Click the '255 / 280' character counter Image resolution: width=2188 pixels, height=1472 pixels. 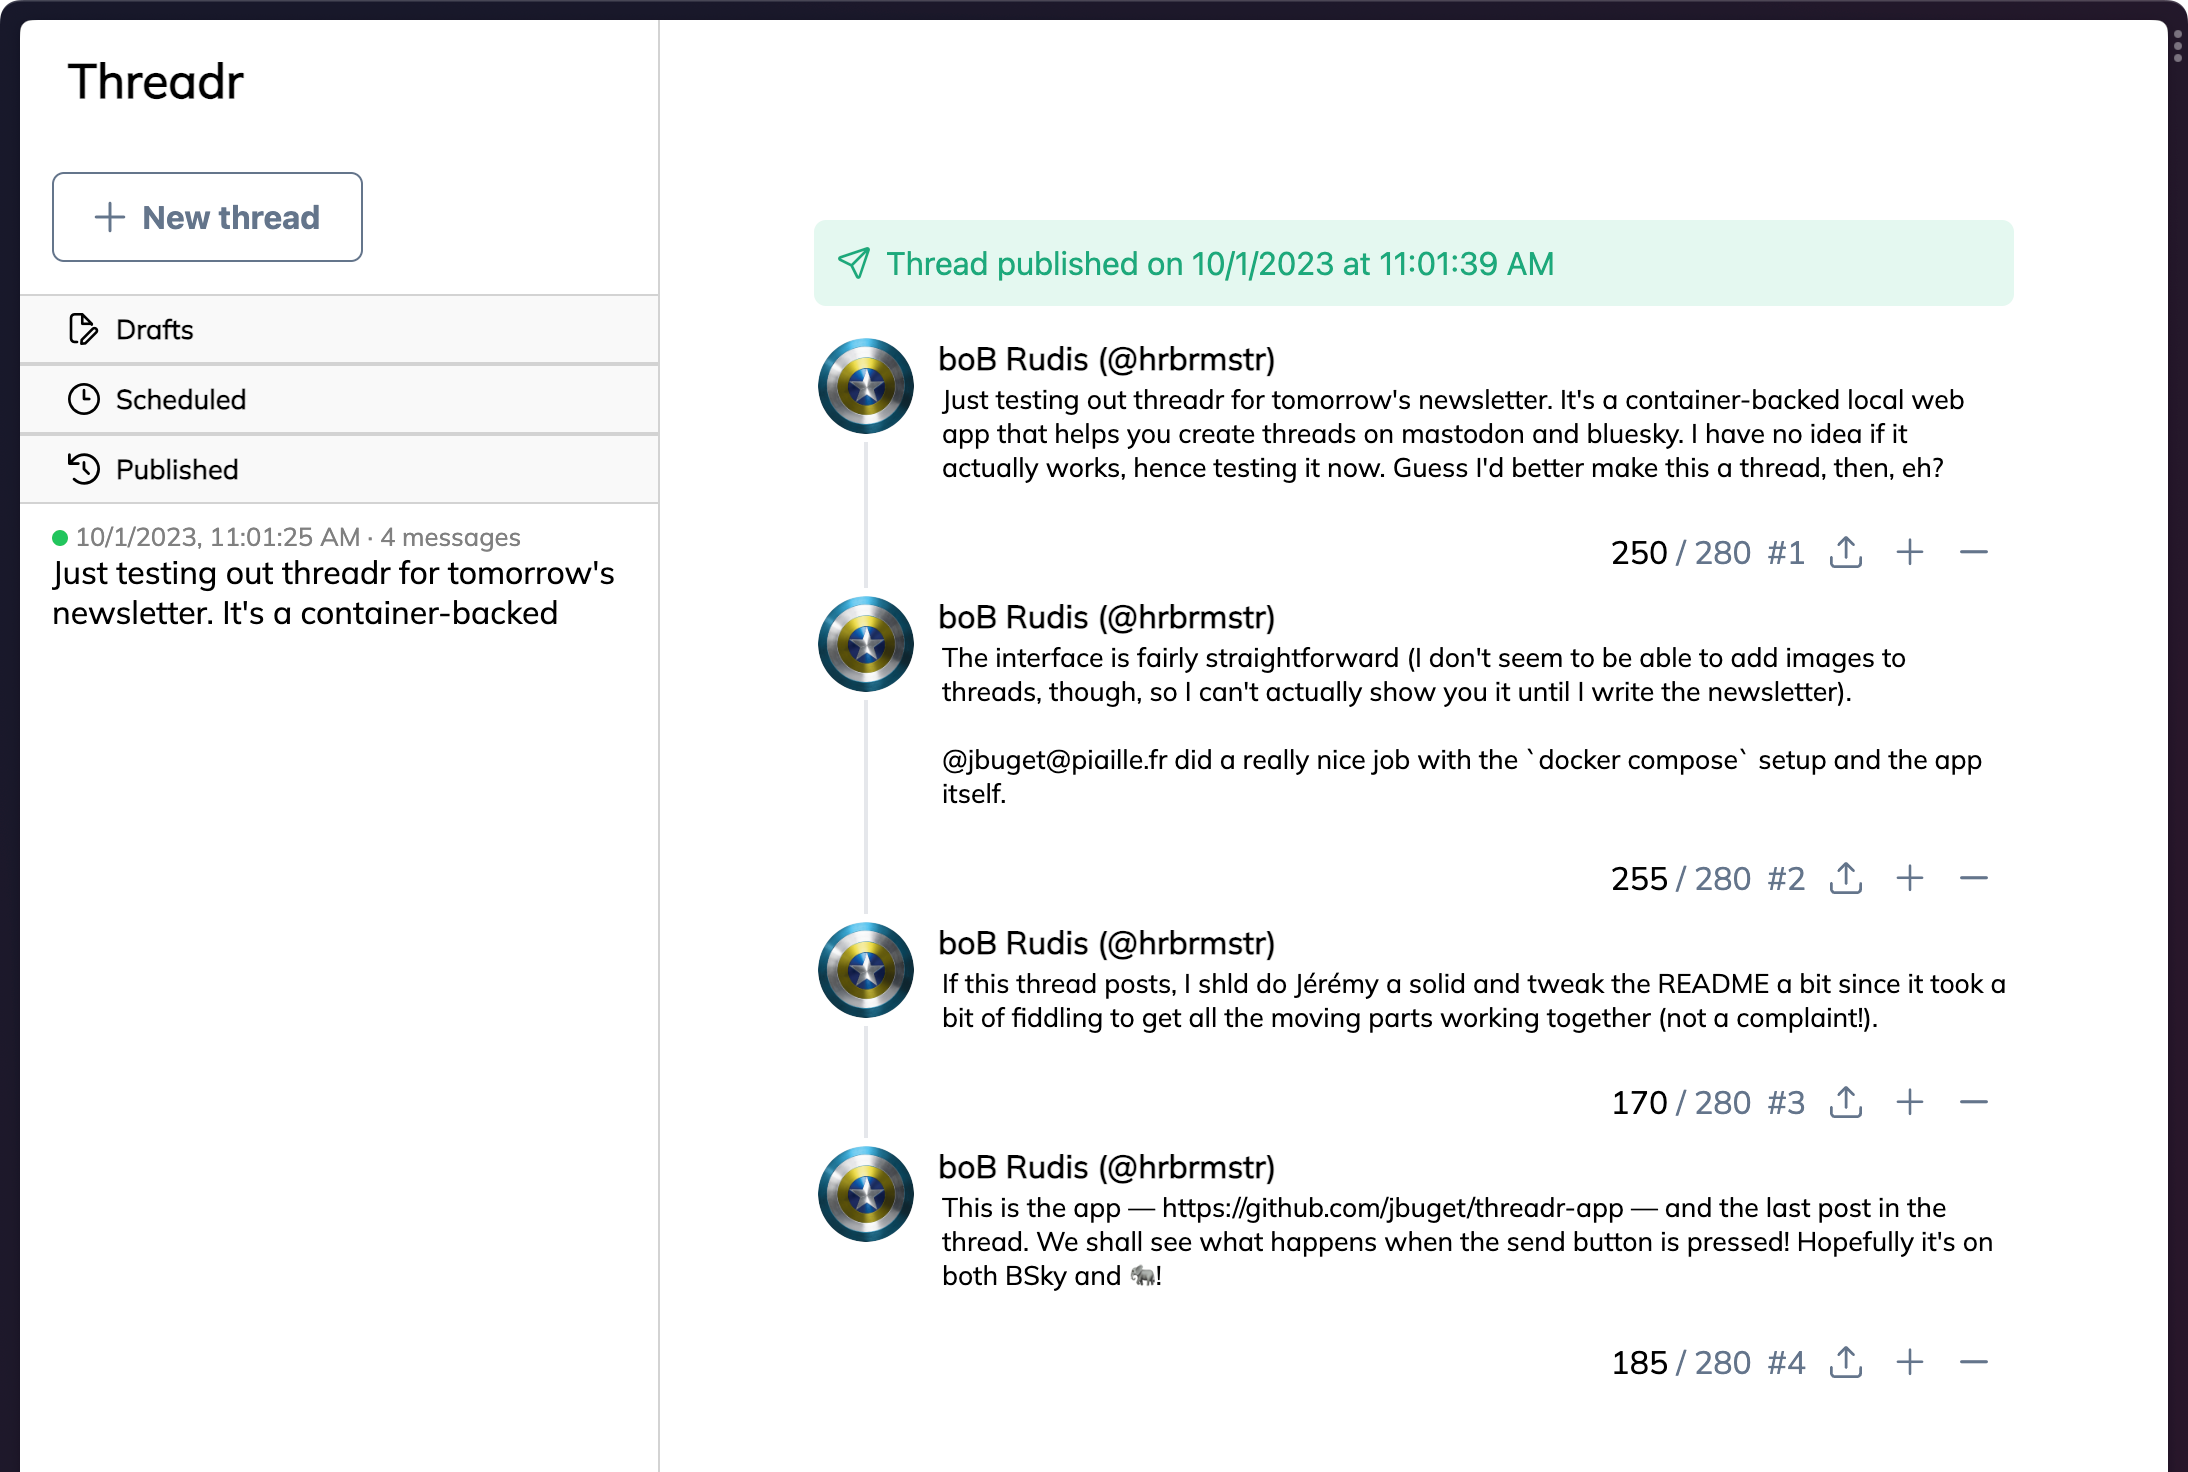click(1681, 879)
